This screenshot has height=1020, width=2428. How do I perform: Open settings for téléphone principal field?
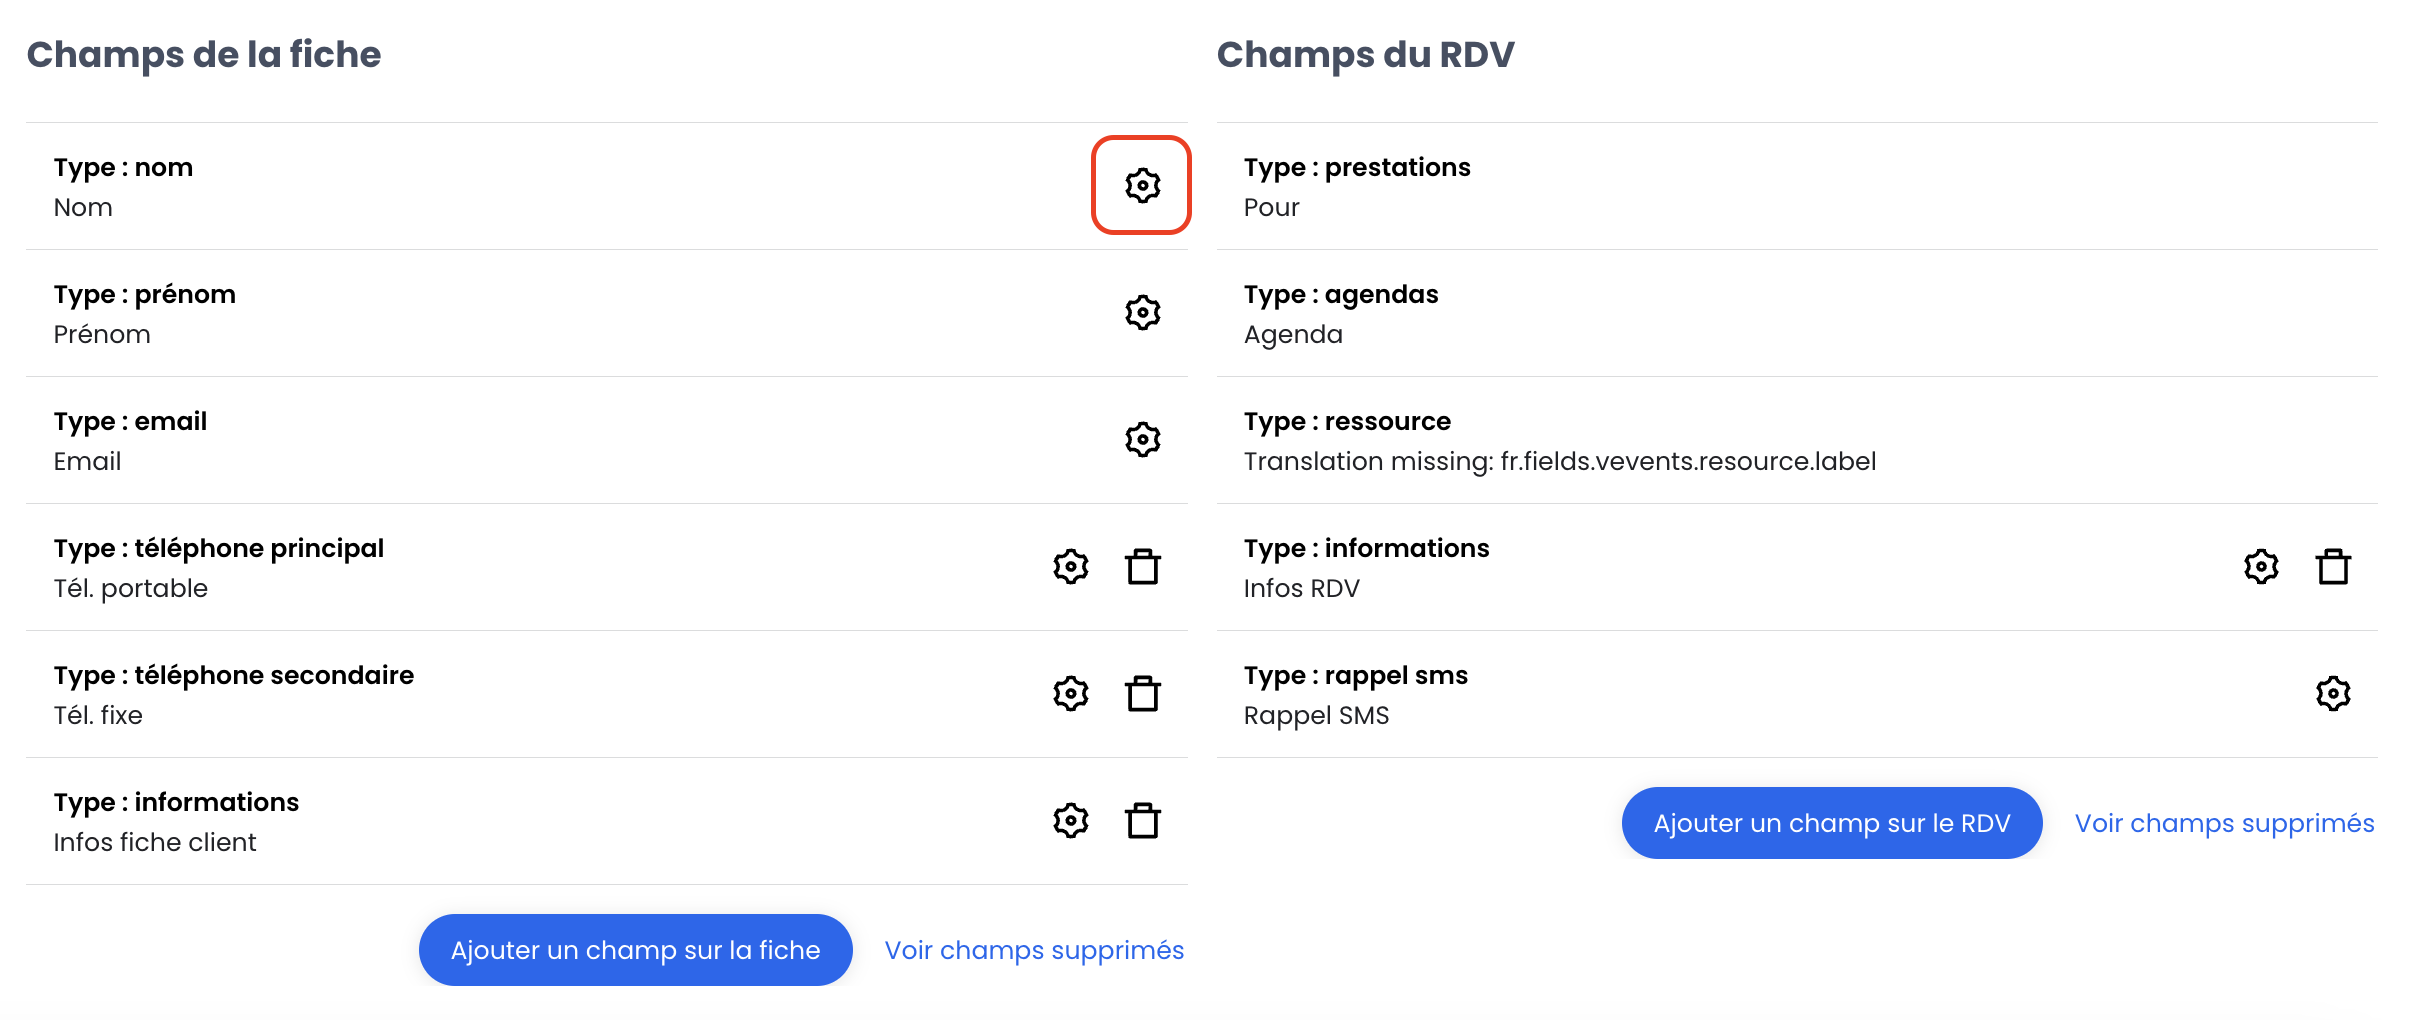coord(1070,567)
